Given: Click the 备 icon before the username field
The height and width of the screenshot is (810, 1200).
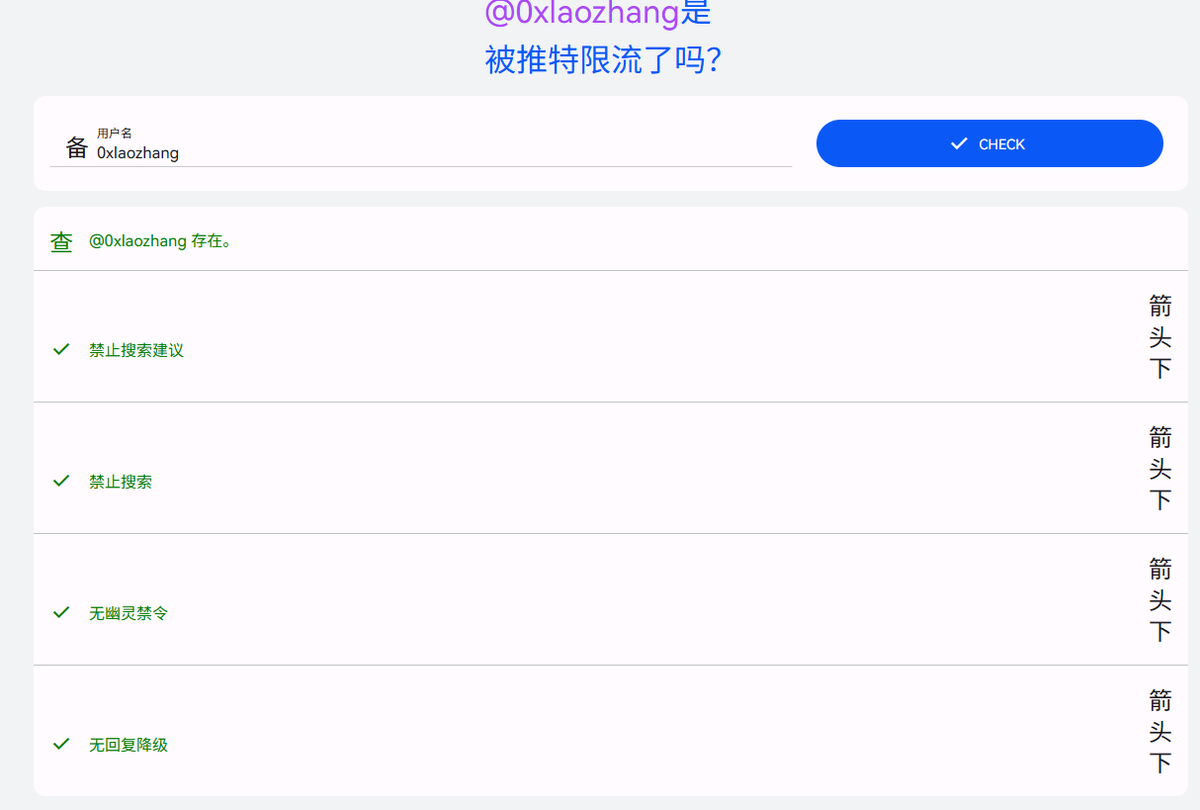Looking at the screenshot, I should point(77,148).
